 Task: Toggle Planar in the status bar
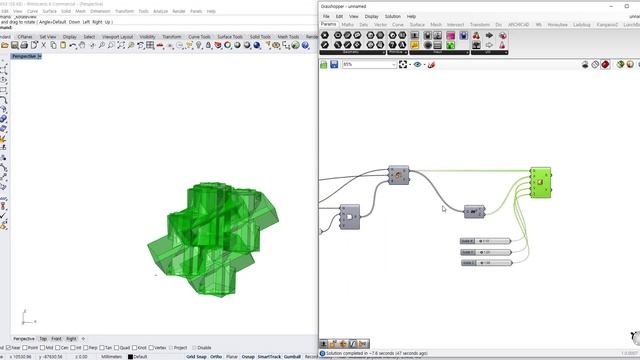coord(232,357)
